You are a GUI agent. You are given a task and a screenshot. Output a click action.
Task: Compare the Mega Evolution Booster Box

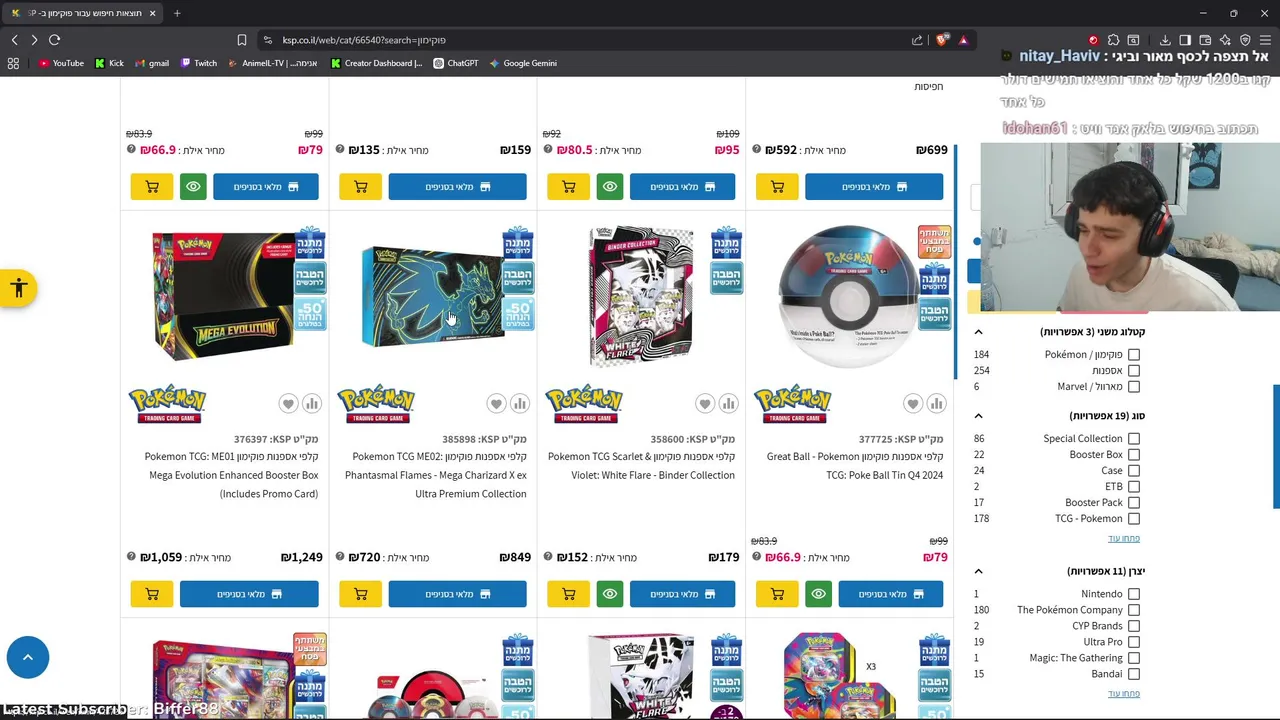coord(312,404)
